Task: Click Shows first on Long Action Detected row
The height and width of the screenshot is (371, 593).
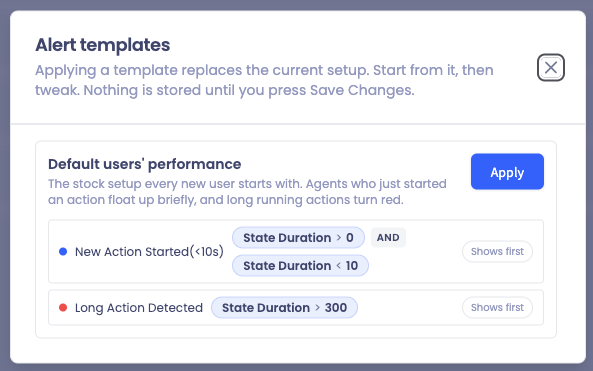Action: pyautogui.click(x=497, y=307)
